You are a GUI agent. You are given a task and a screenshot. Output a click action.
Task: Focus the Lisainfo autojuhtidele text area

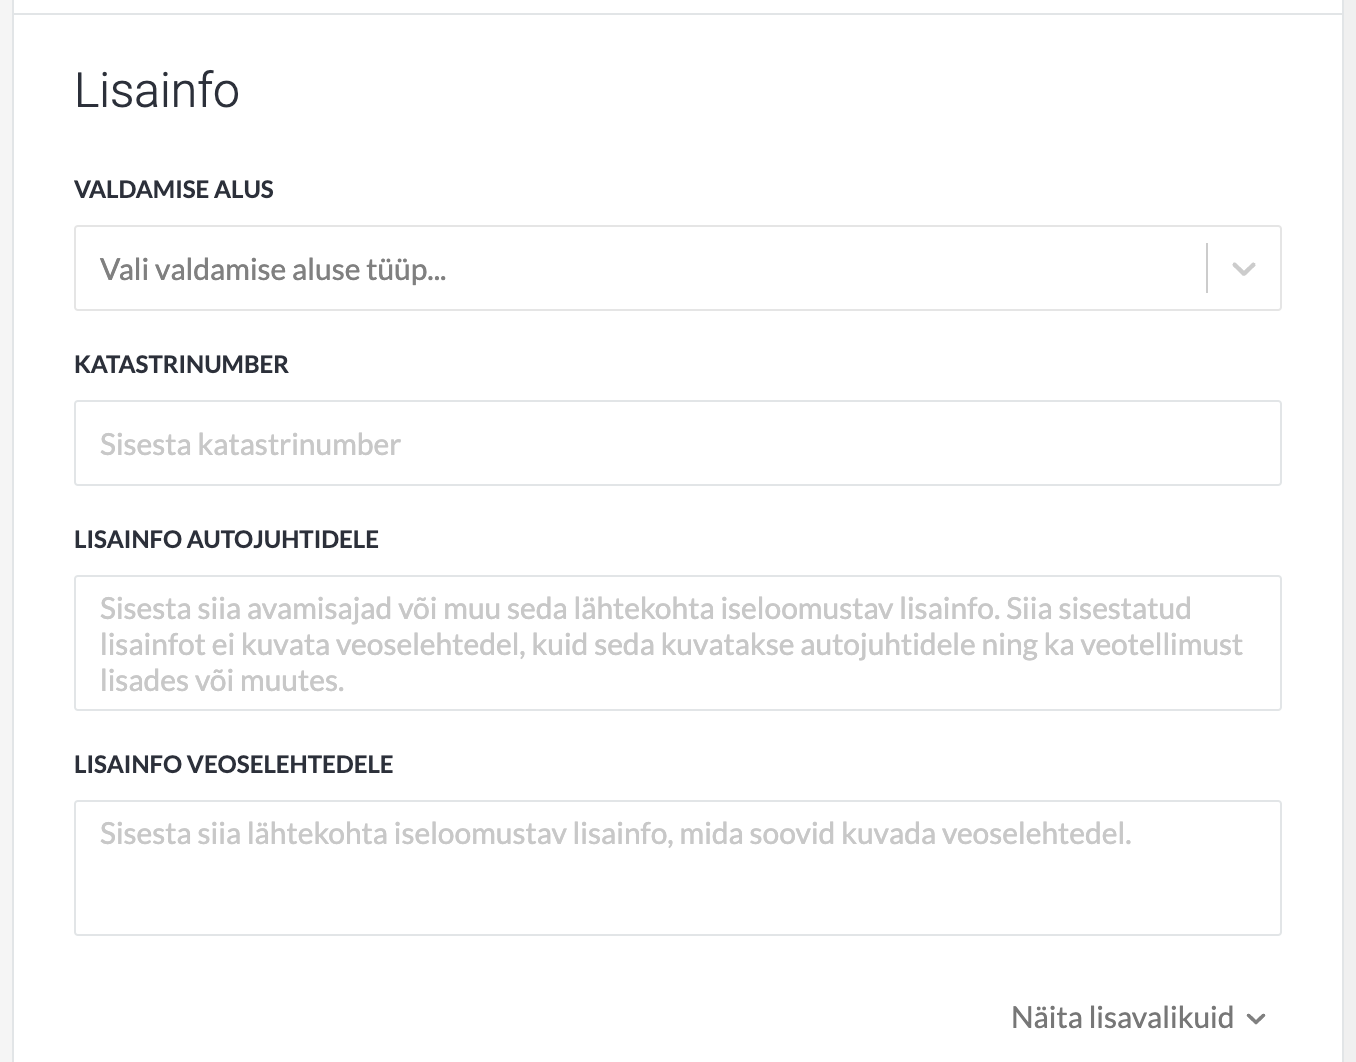(678, 643)
